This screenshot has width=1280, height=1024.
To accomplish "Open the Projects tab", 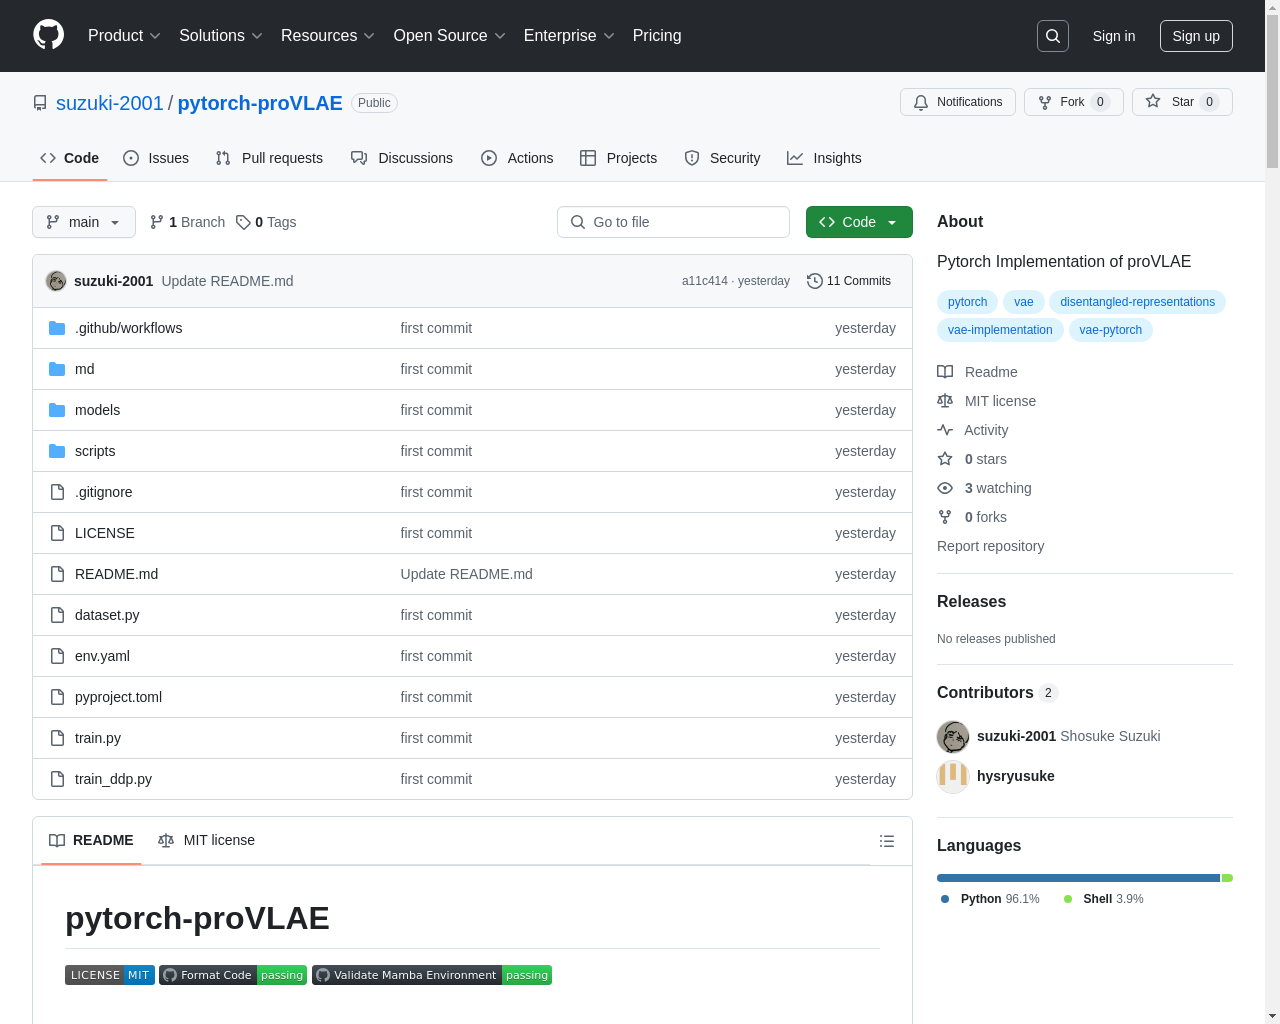I will point(619,158).
